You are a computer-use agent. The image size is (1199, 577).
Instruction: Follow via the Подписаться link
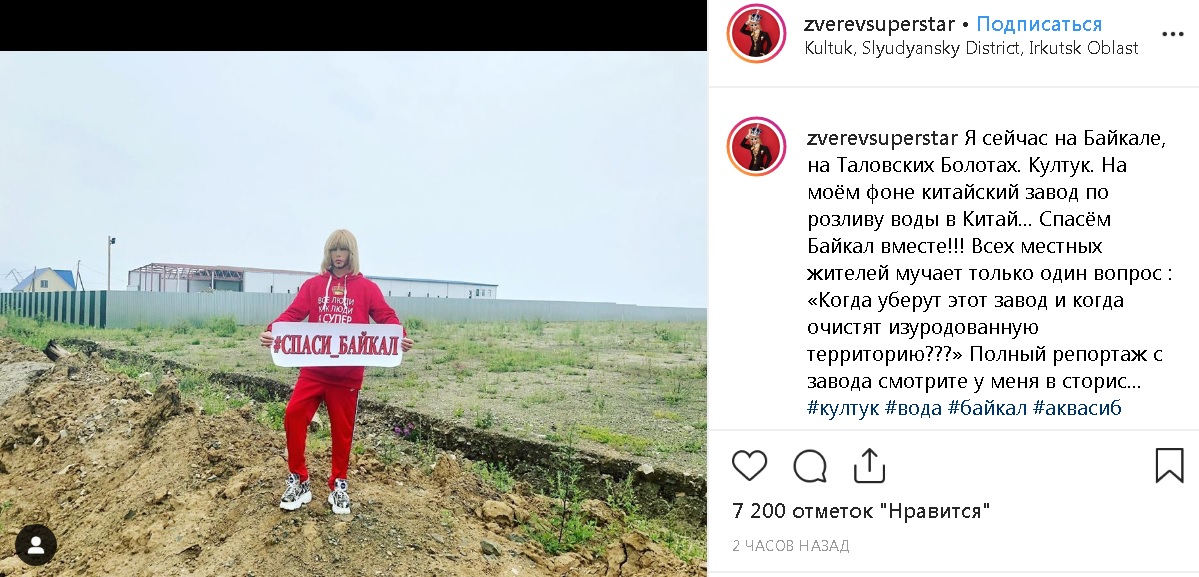coord(1039,24)
